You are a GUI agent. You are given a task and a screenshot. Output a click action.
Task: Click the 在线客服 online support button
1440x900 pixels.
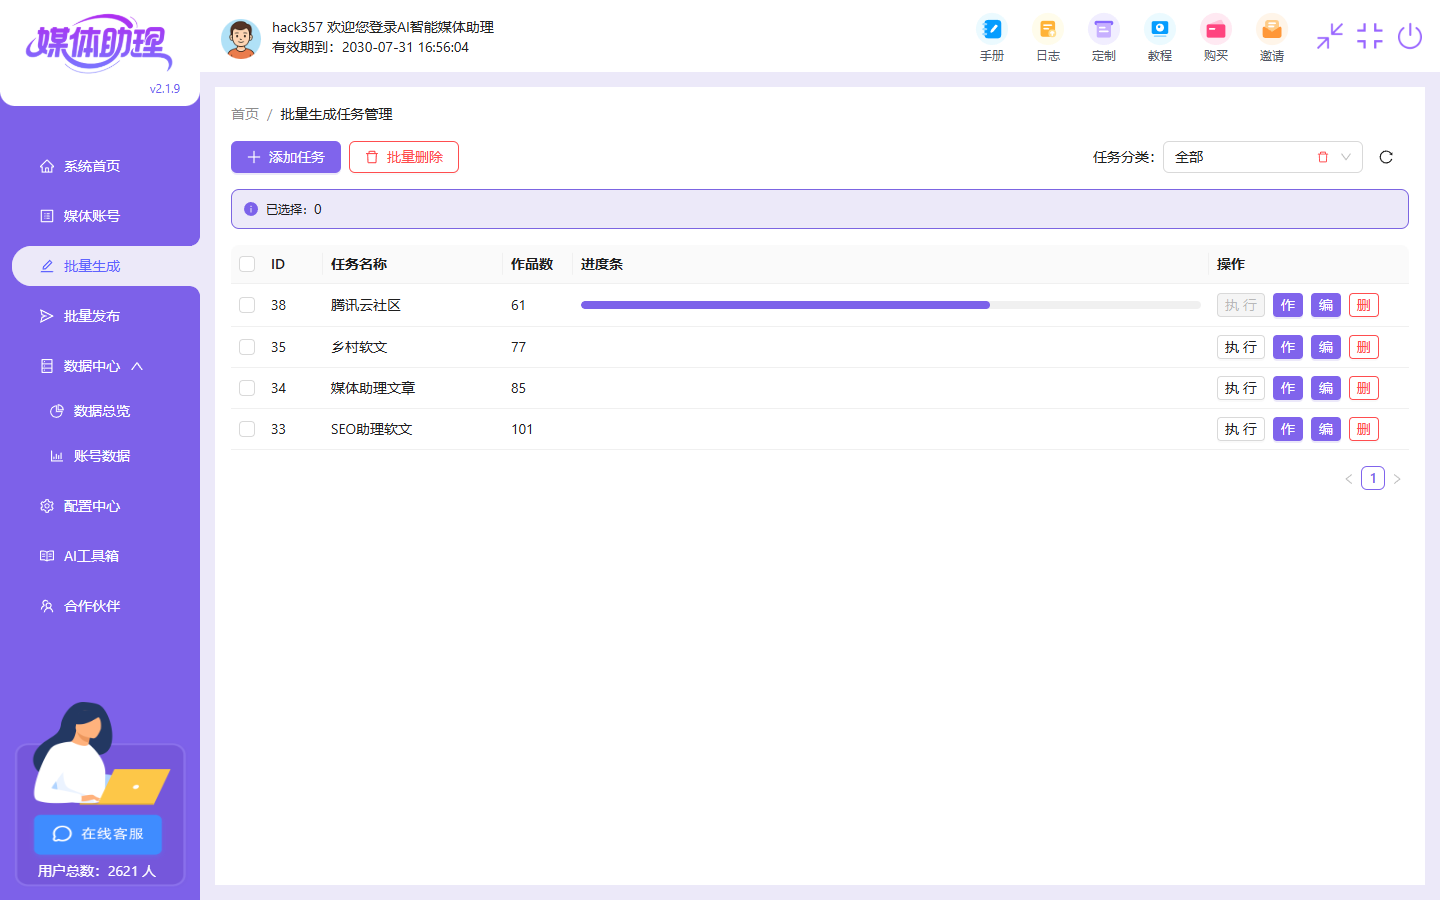click(98, 834)
